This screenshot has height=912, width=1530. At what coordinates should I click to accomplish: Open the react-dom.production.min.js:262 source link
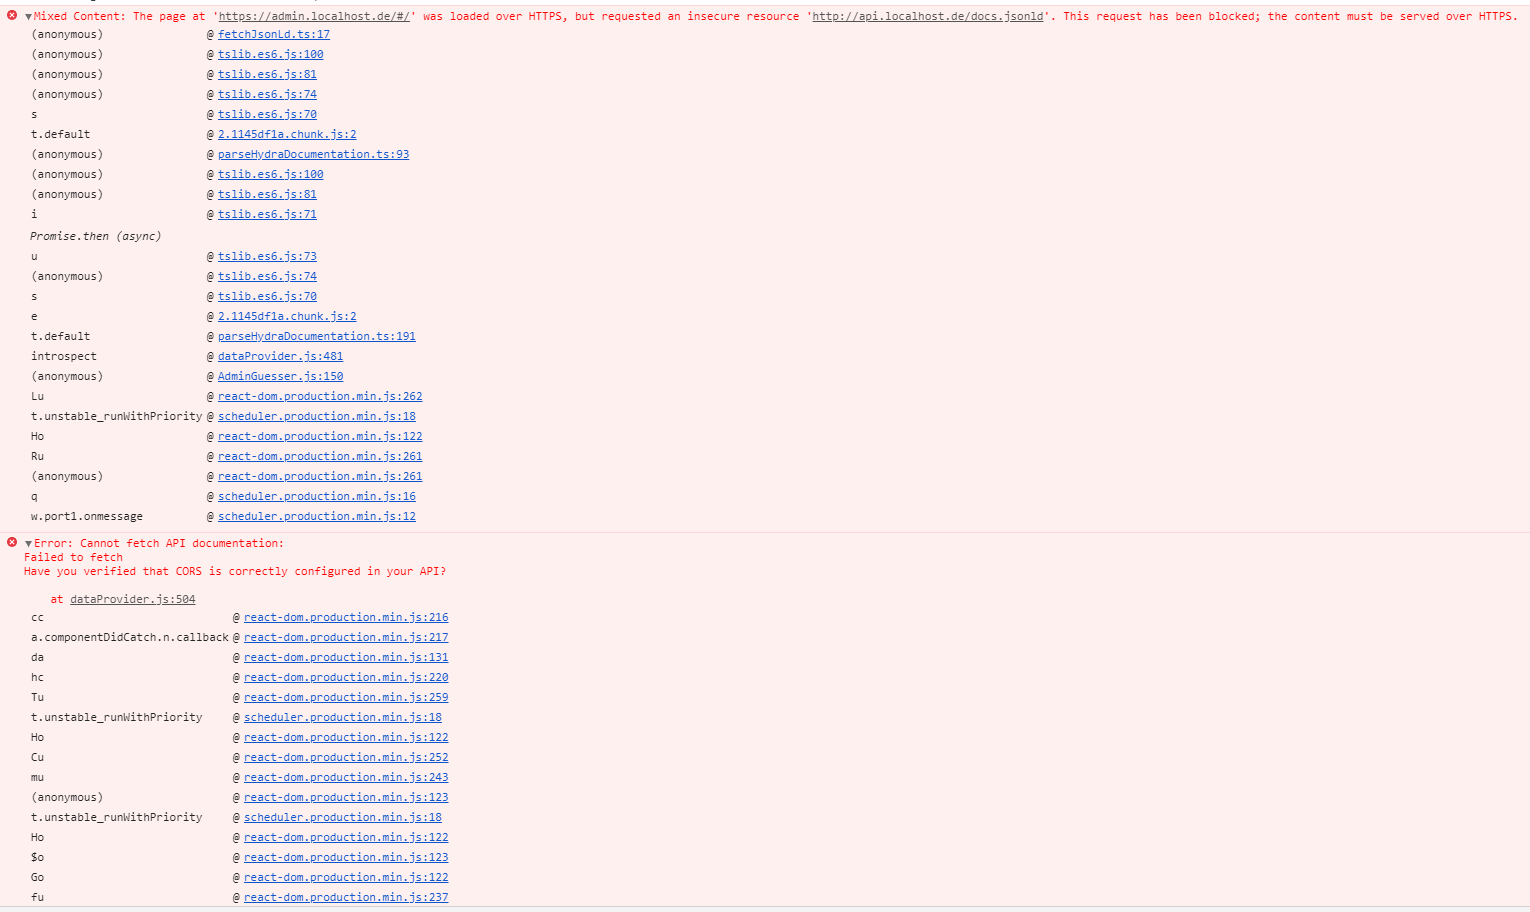[320, 396]
